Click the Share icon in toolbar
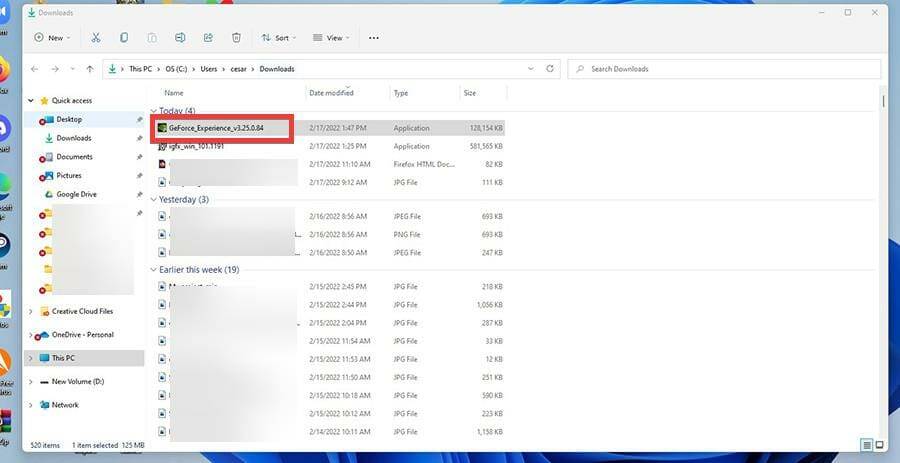The width and height of the screenshot is (900, 463). pos(208,38)
